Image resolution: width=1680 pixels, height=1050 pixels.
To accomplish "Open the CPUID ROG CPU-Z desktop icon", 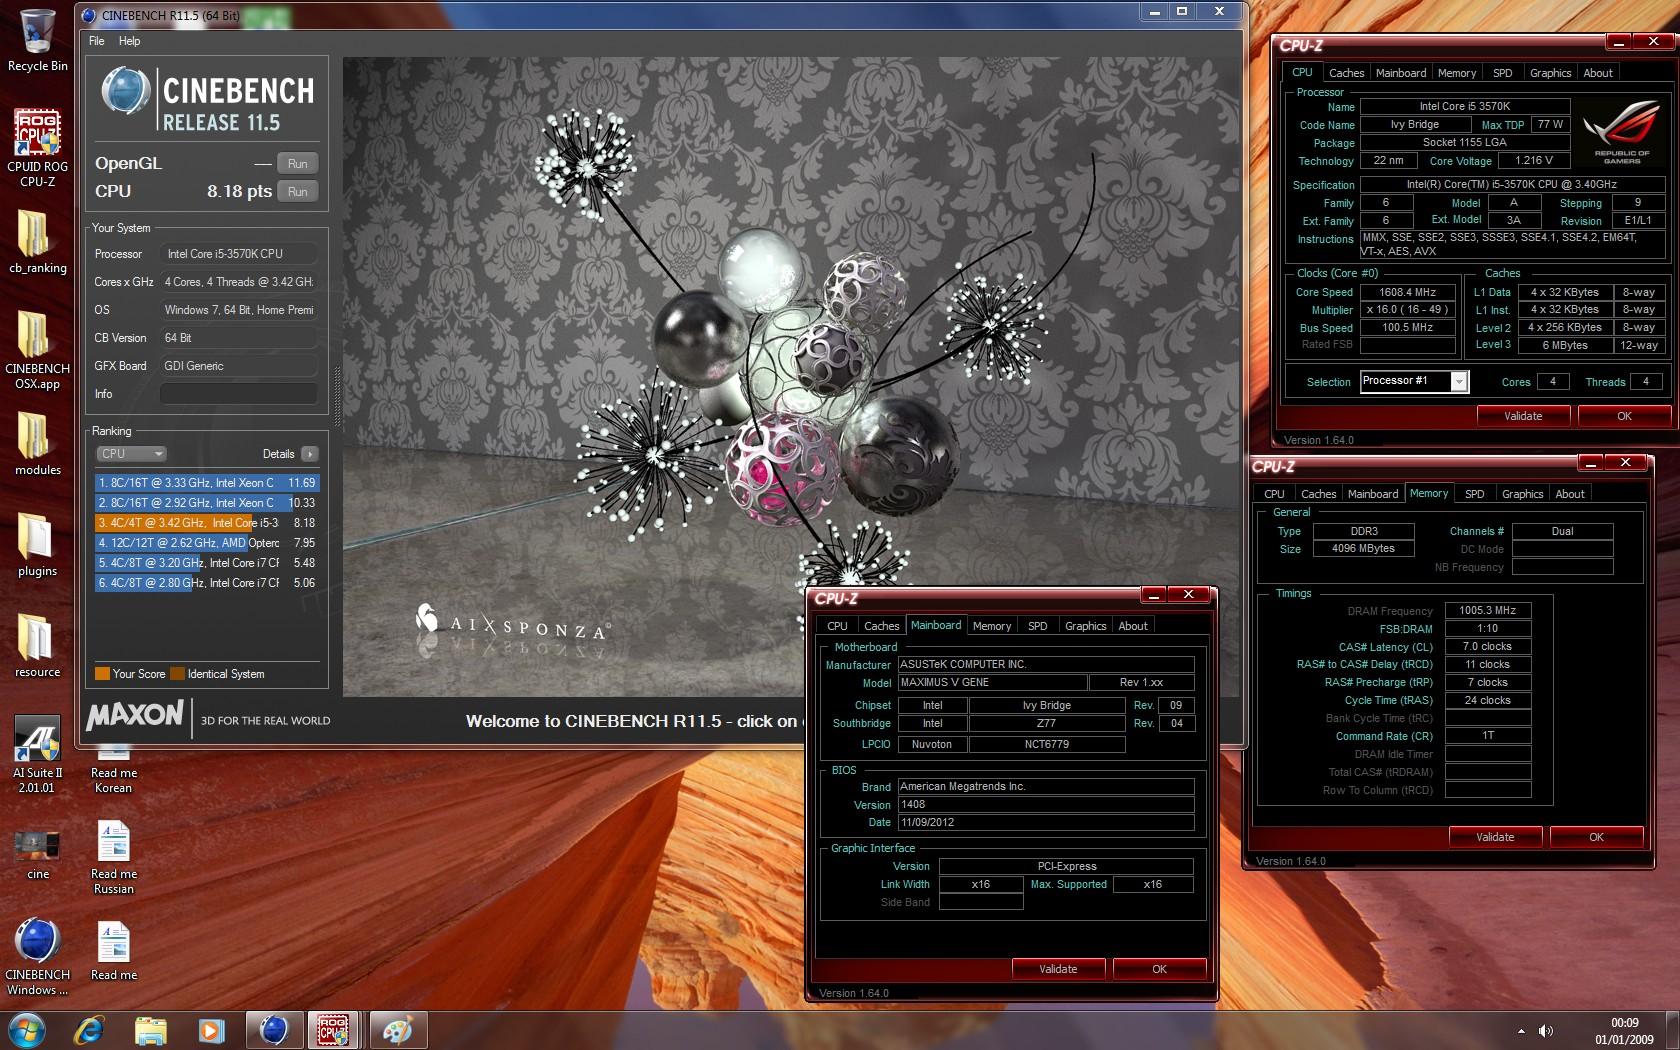I will tap(37, 147).
